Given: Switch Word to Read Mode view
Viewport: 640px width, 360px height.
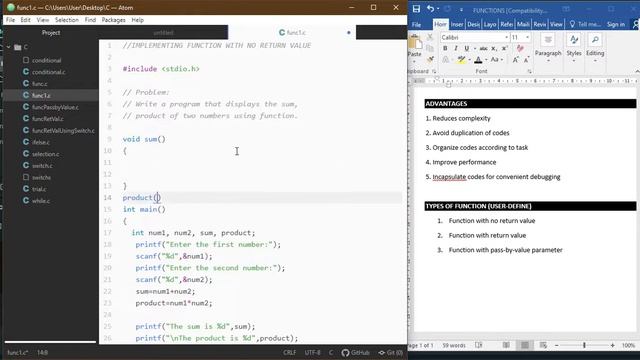Looking at the screenshot, I should pos(506,345).
